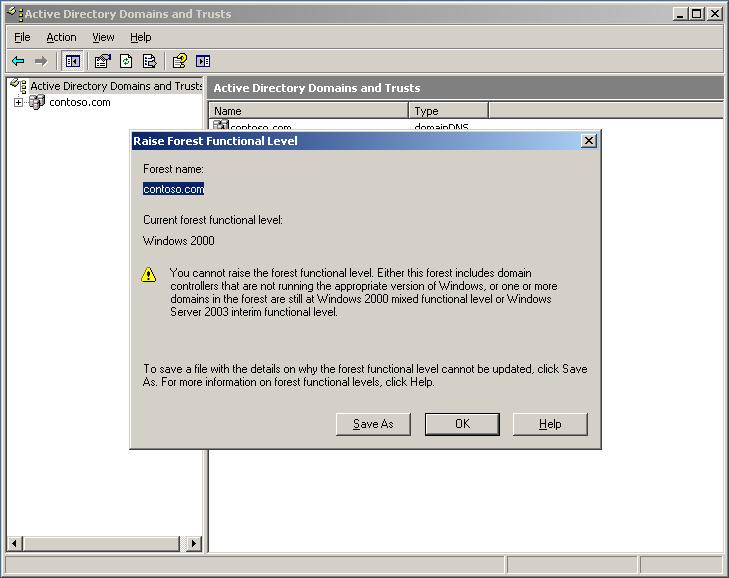This screenshot has height=578, width=729.
Task: Click the Name column header
Action: (x=309, y=111)
